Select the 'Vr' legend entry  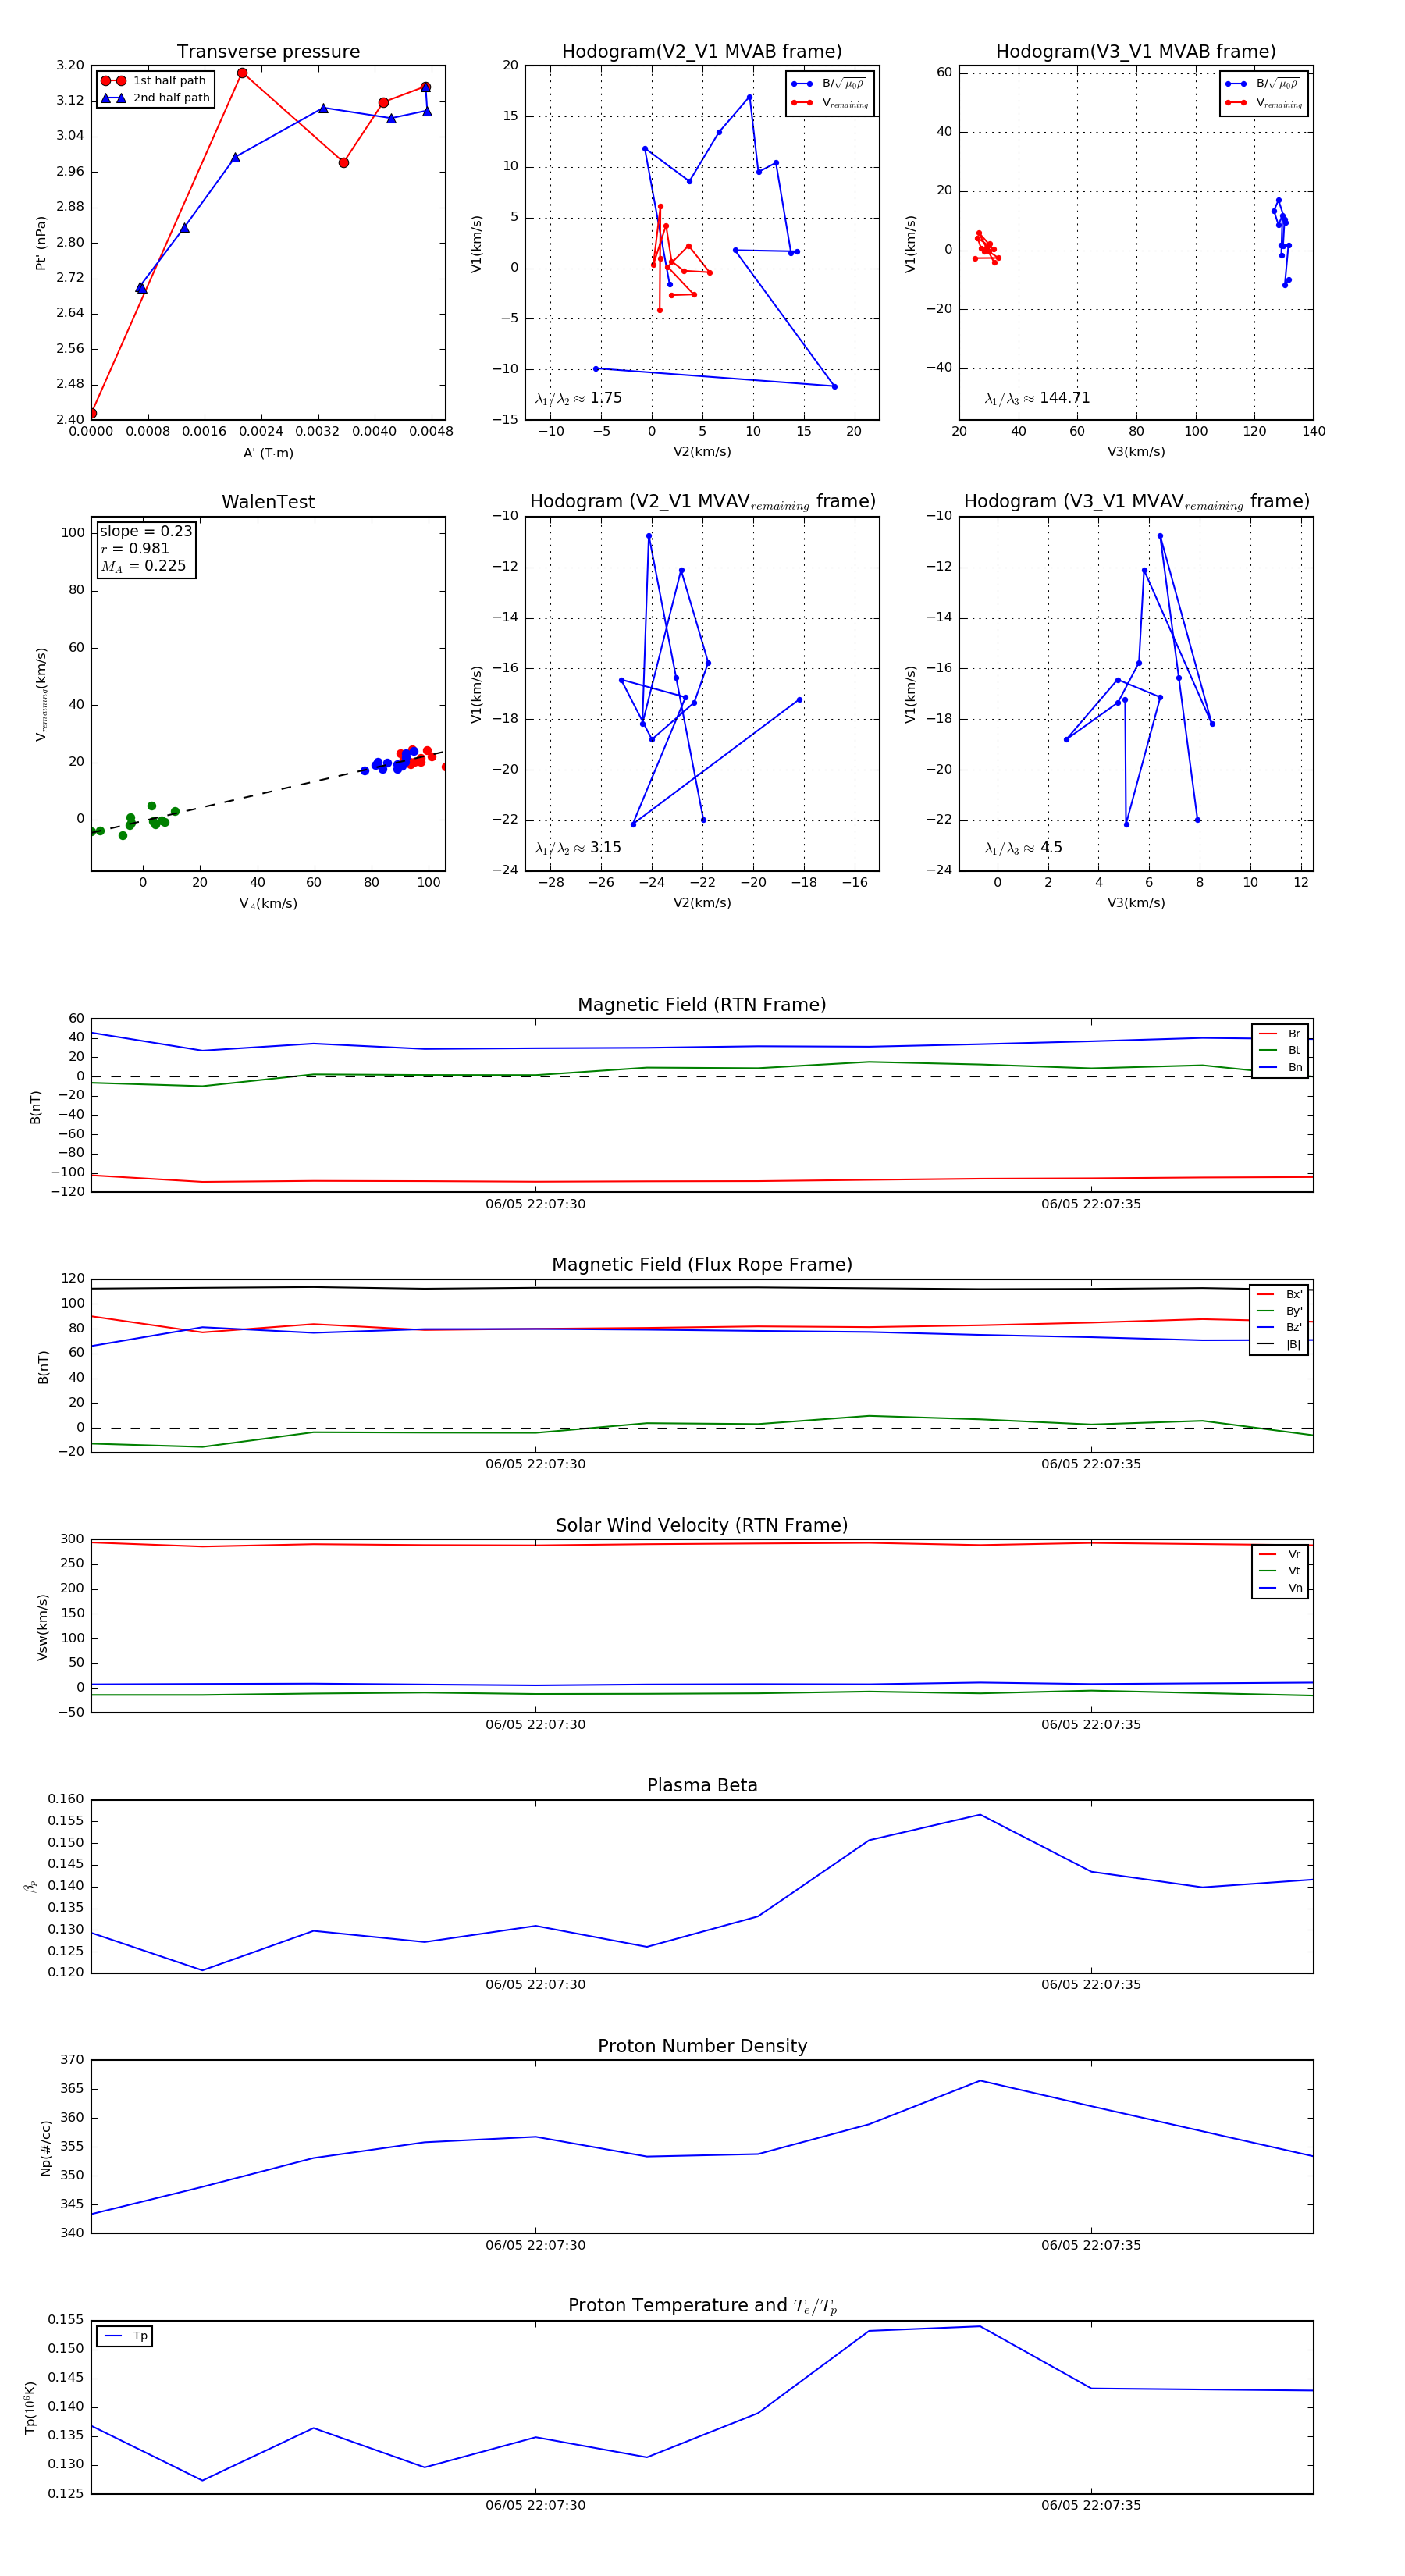click(1281, 1555)
